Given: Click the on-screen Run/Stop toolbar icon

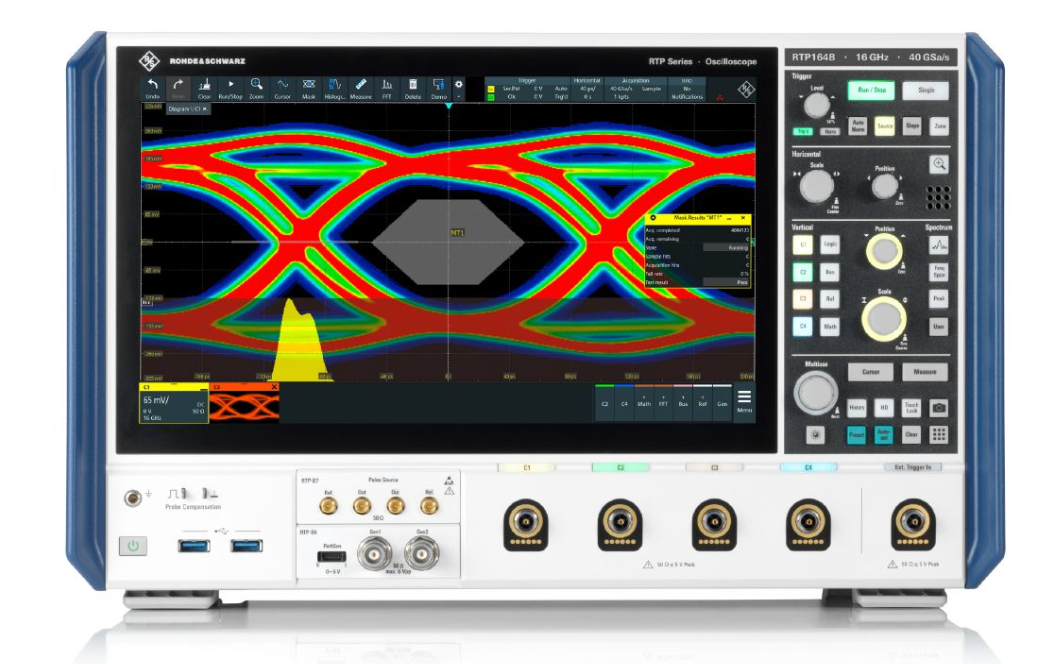Looking at the screenshot, I should click(230, 88).
